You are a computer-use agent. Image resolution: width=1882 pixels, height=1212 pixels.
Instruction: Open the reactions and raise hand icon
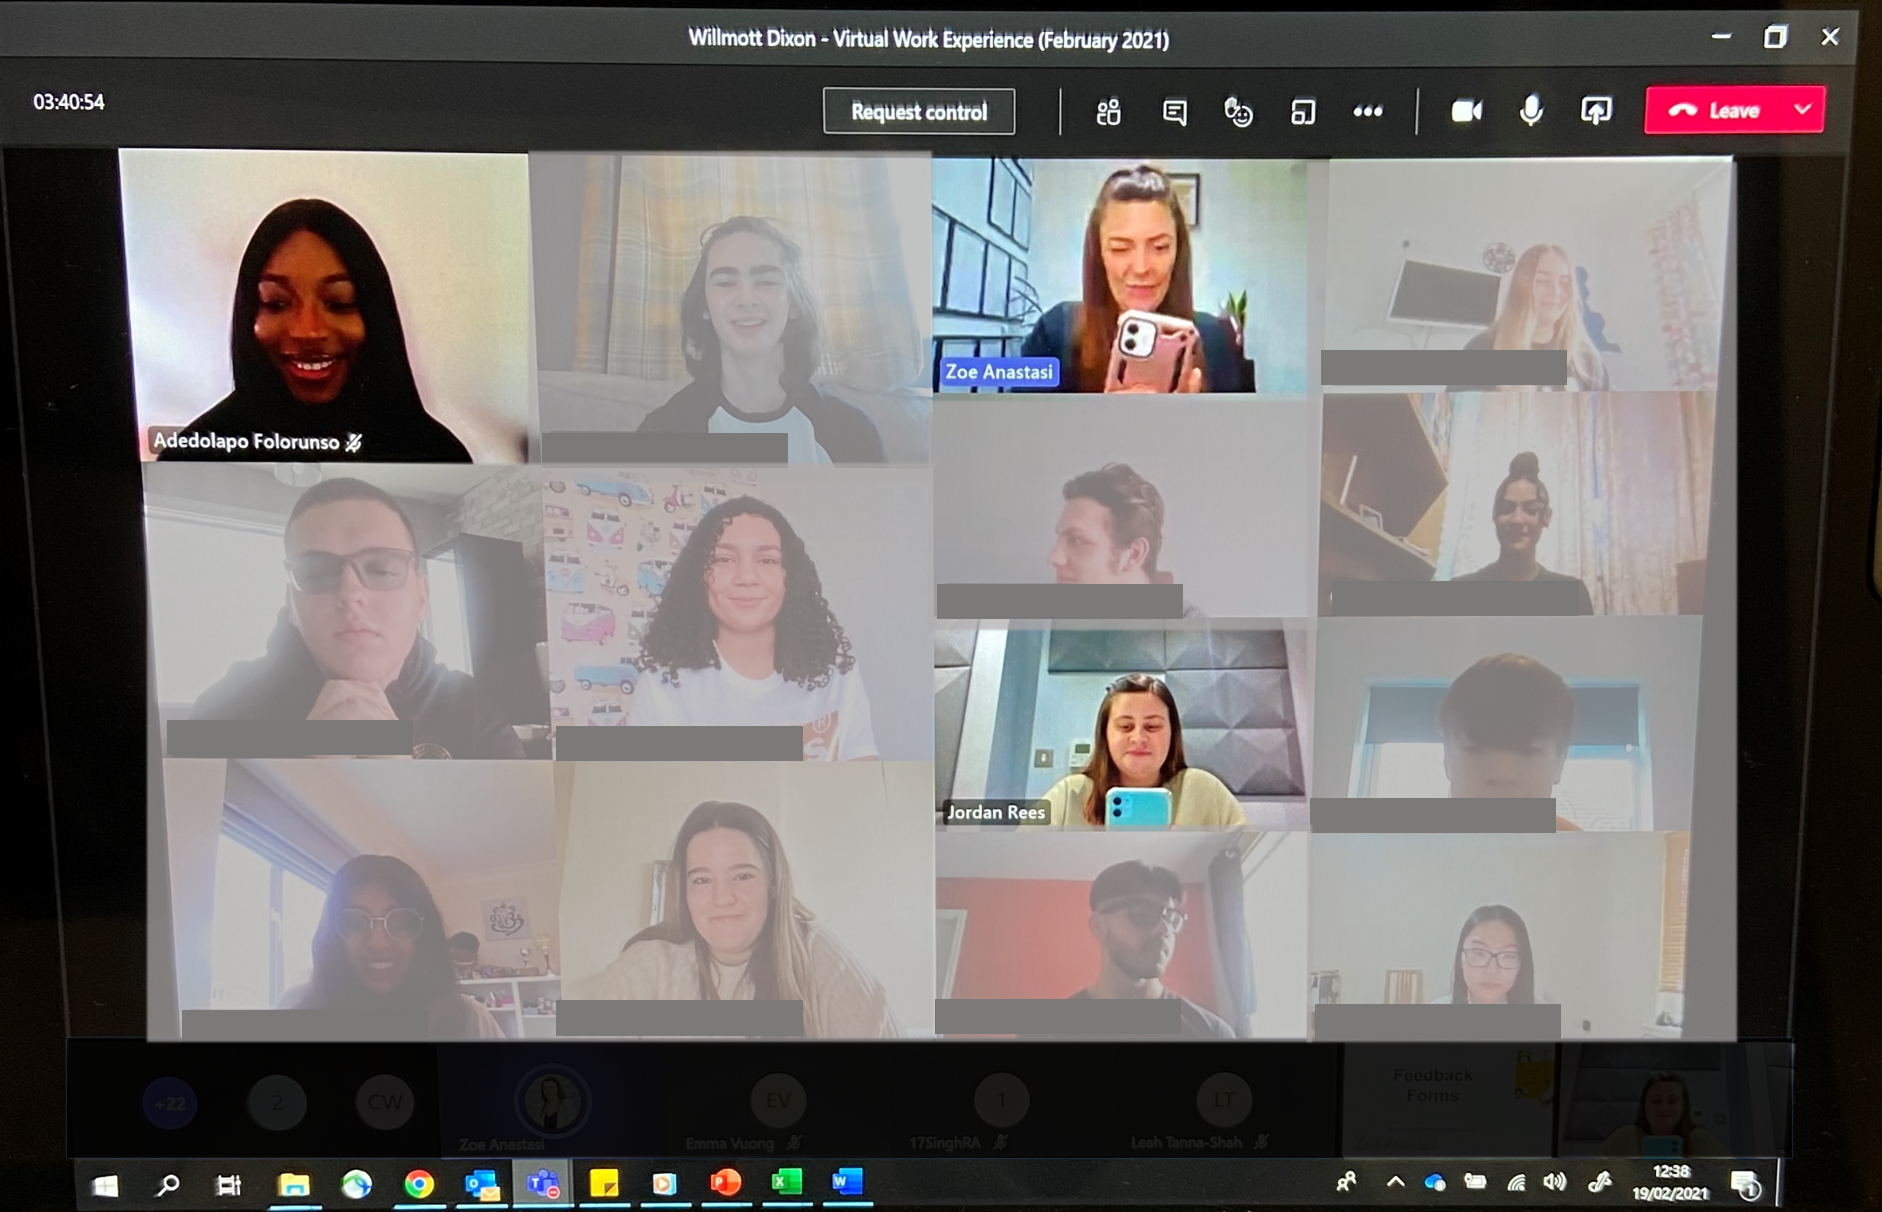tap(1238, 112)
